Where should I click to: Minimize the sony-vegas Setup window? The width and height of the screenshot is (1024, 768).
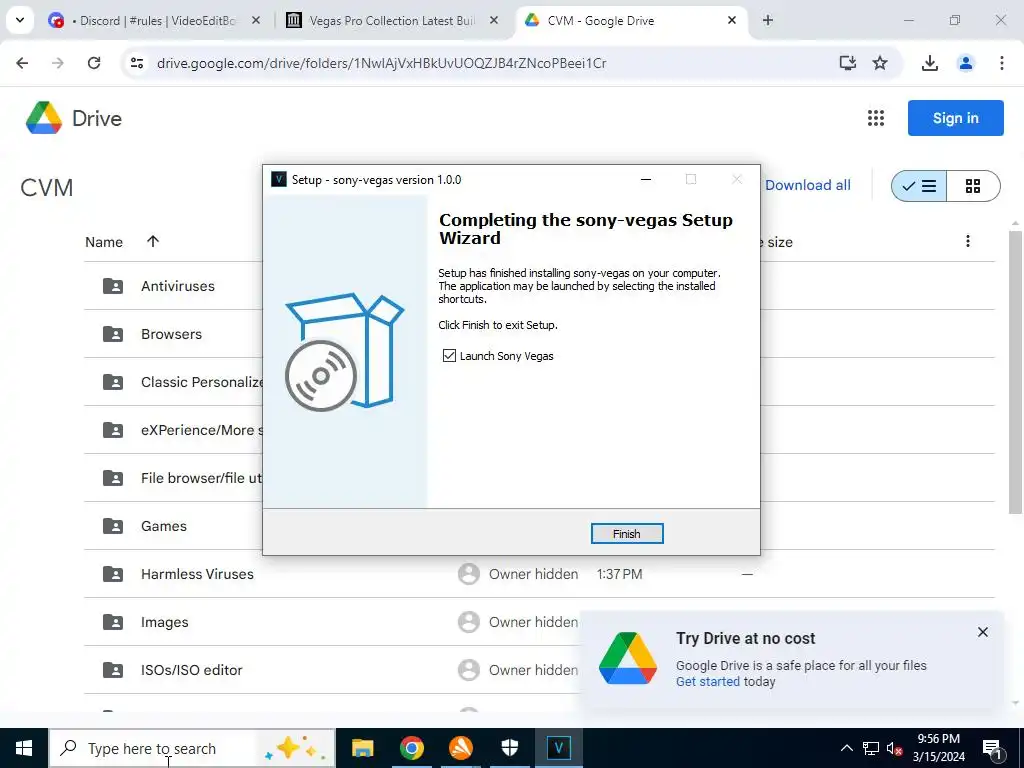tap(646, 180)
